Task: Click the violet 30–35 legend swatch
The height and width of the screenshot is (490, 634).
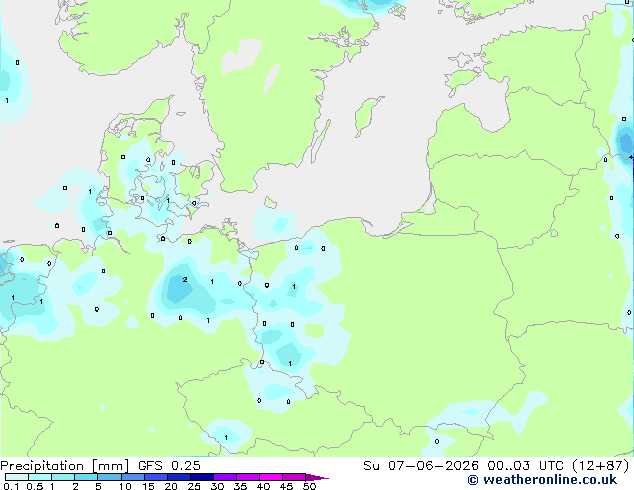Action: (225, 477)
